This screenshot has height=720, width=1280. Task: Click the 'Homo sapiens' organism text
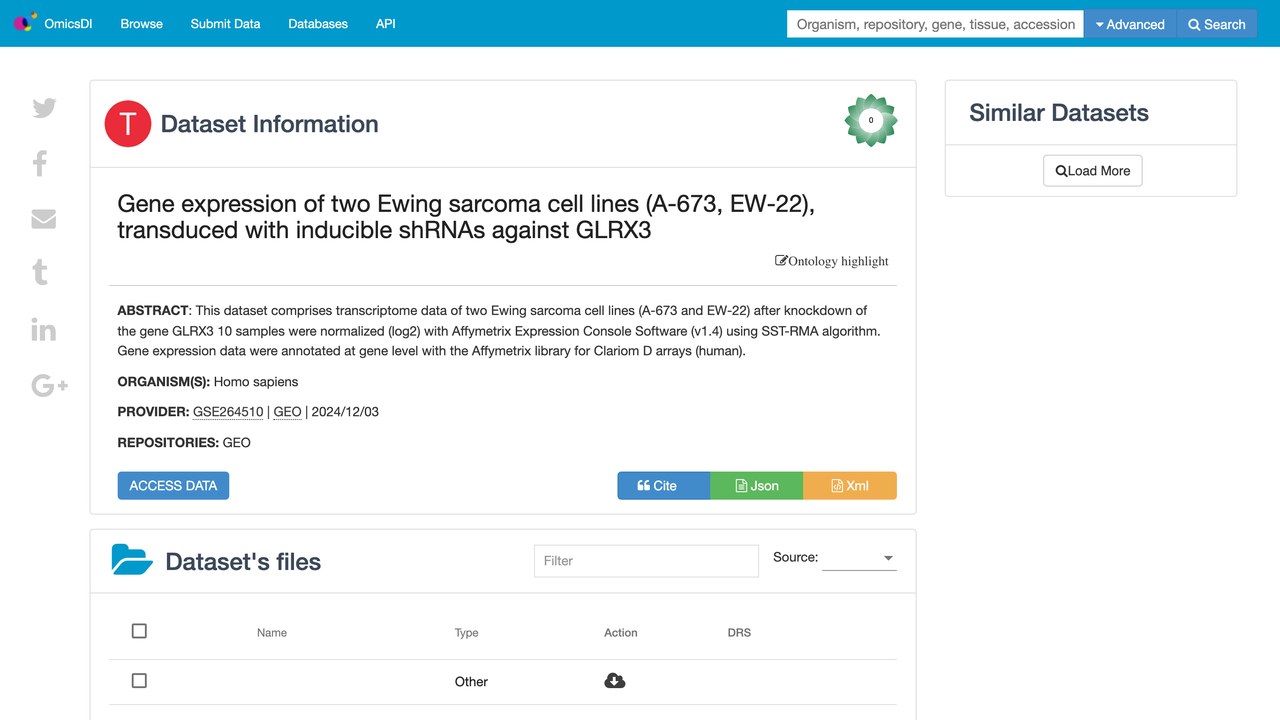click(256, 382)
